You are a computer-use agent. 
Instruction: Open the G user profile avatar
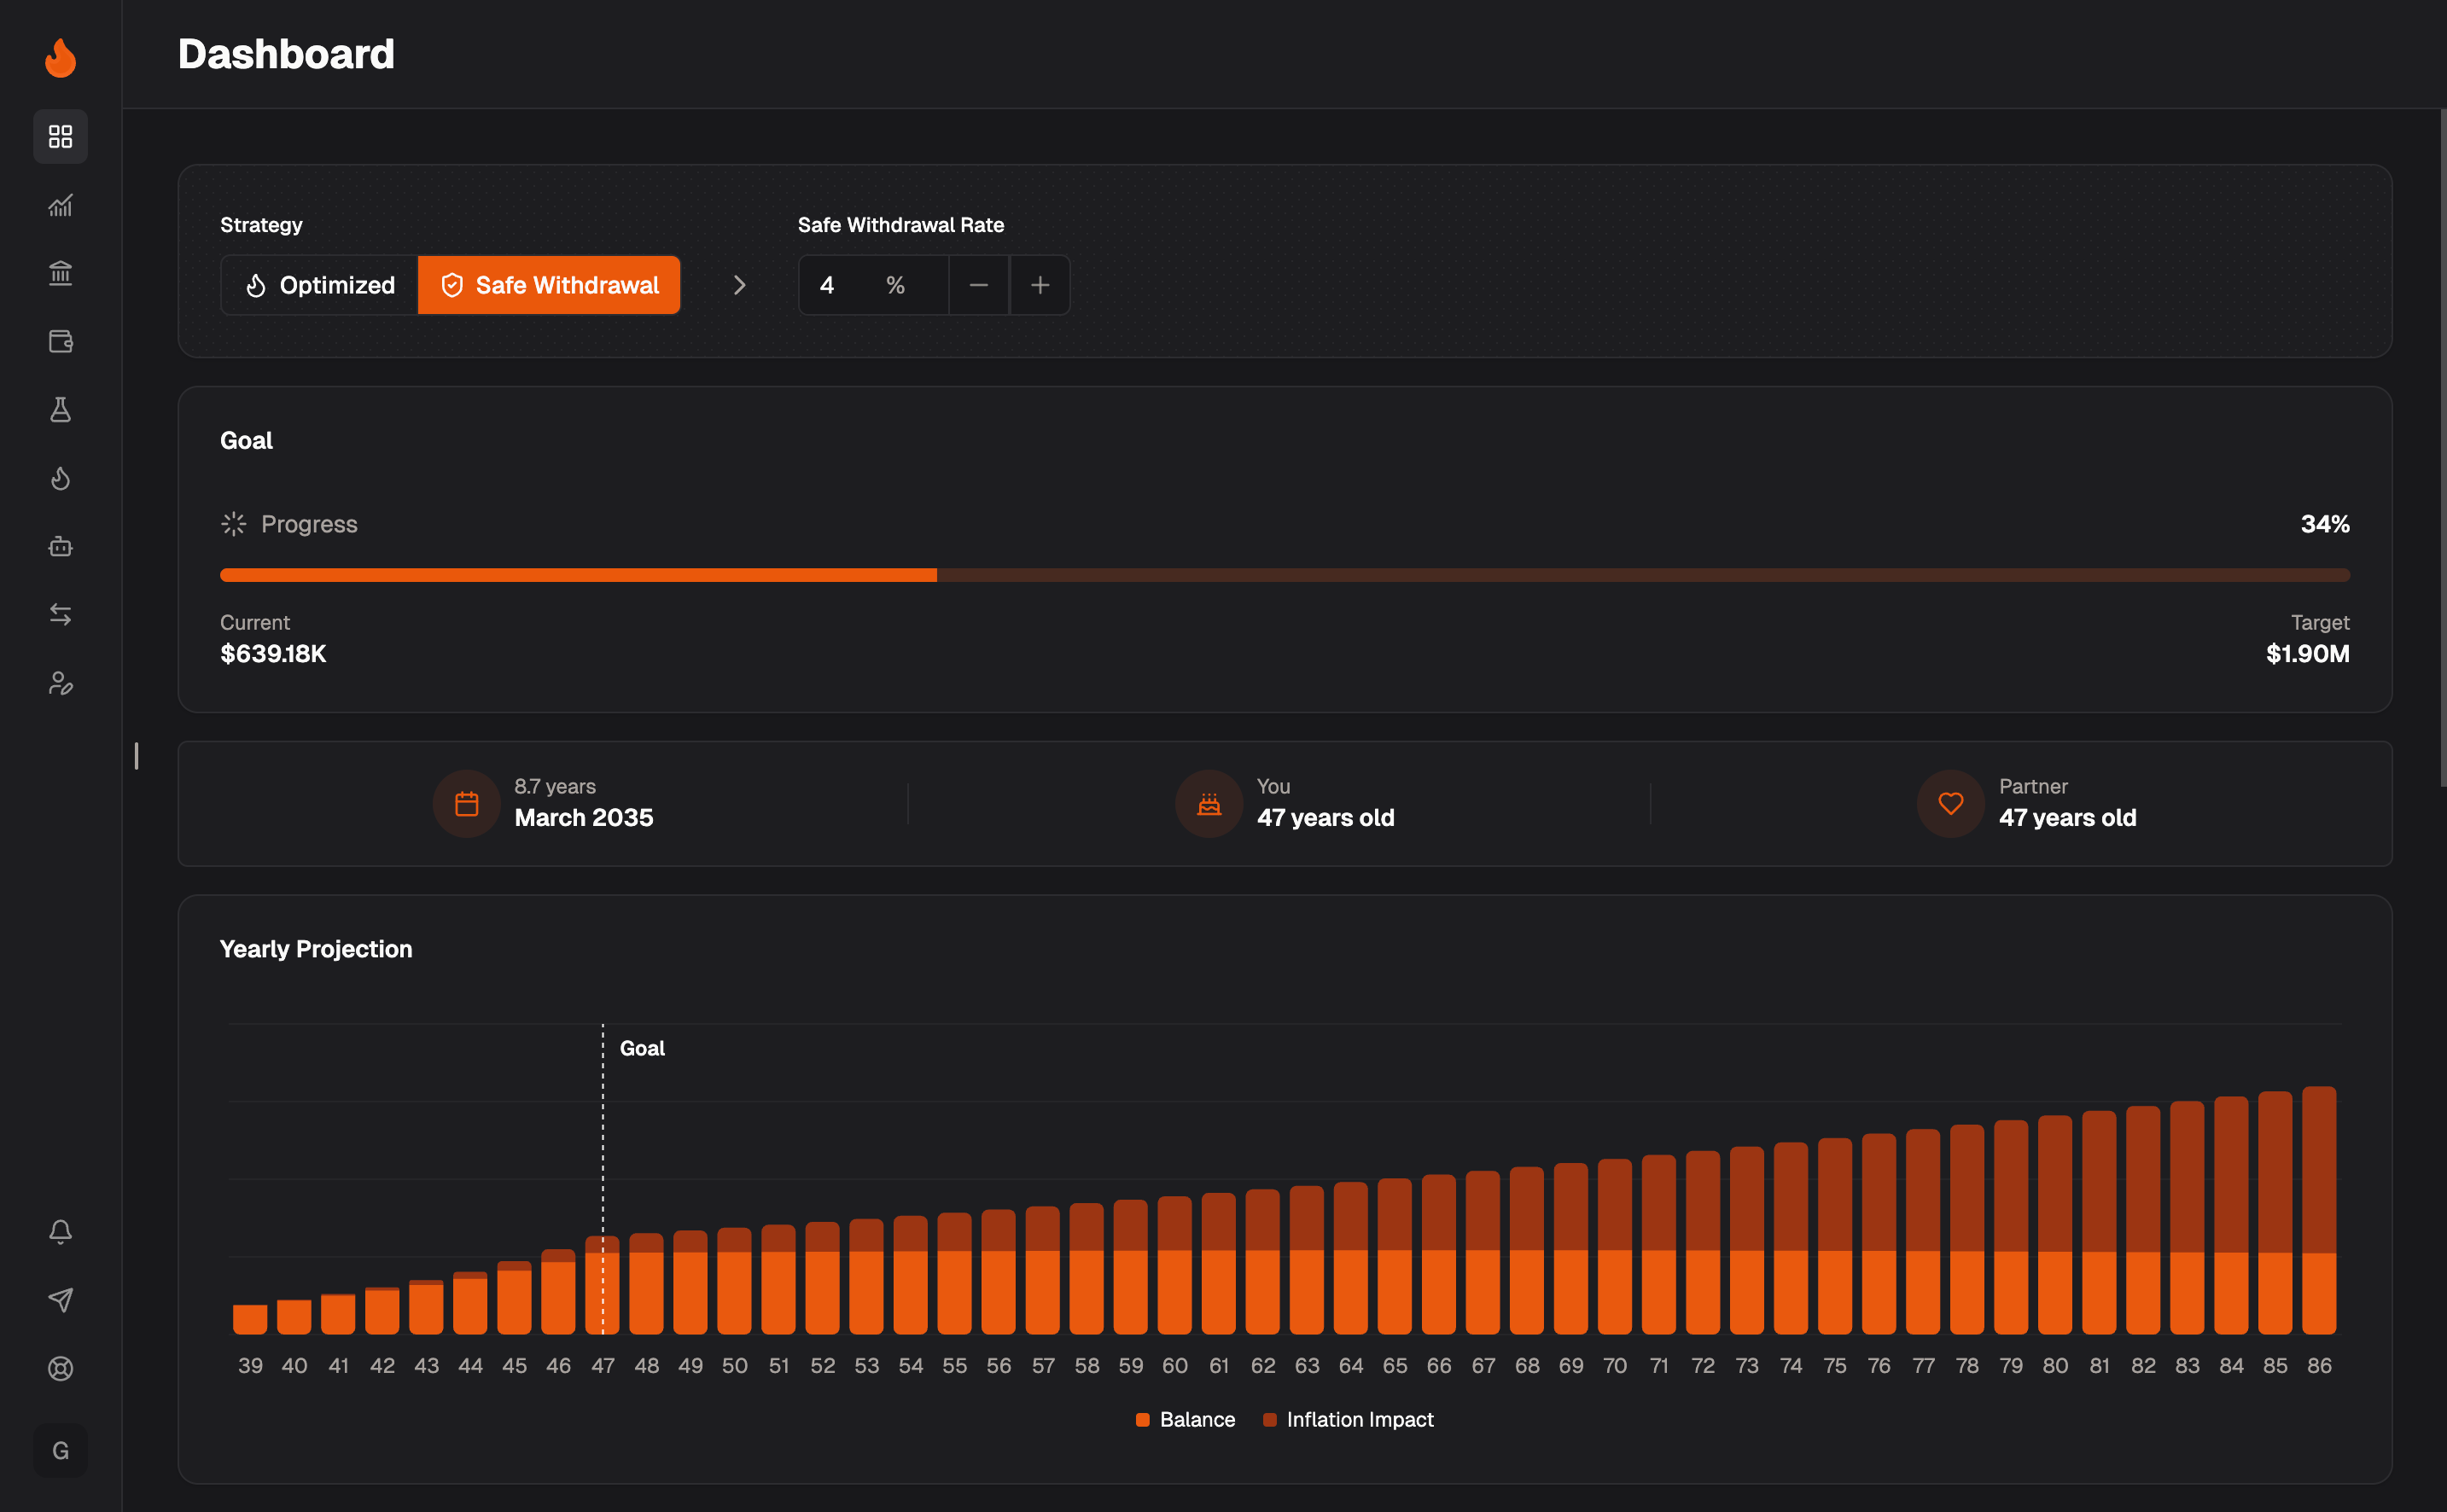point(60,1450)
